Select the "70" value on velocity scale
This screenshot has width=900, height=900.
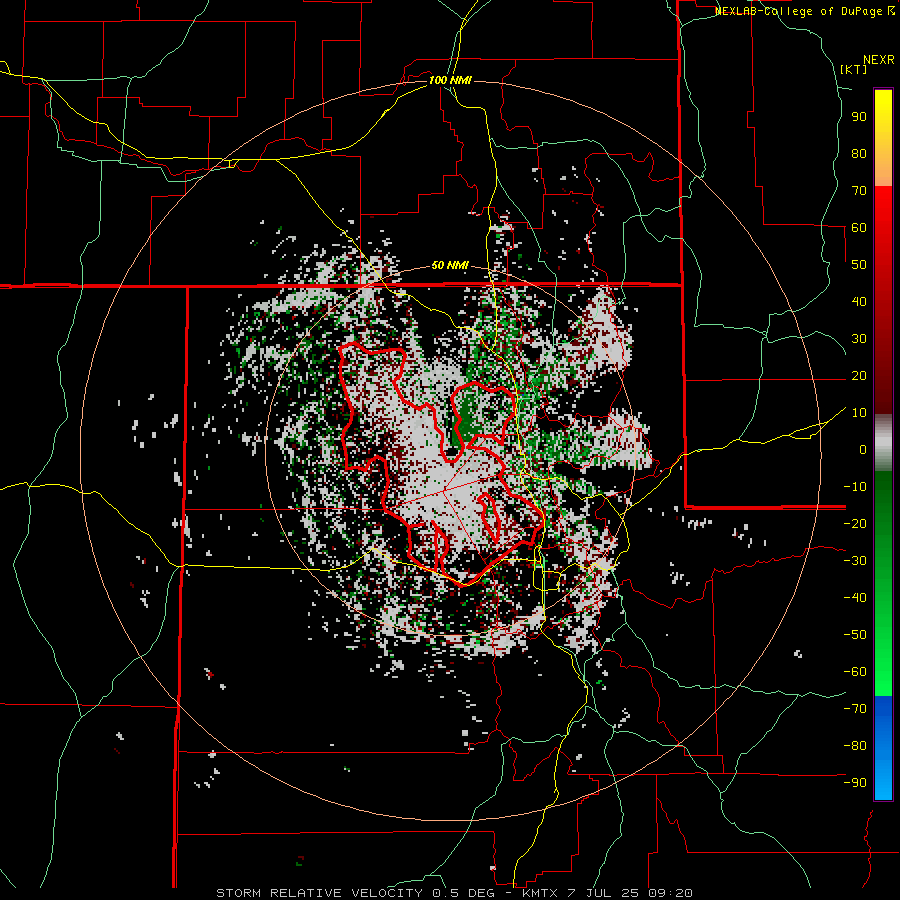click(x=859, y=191)
